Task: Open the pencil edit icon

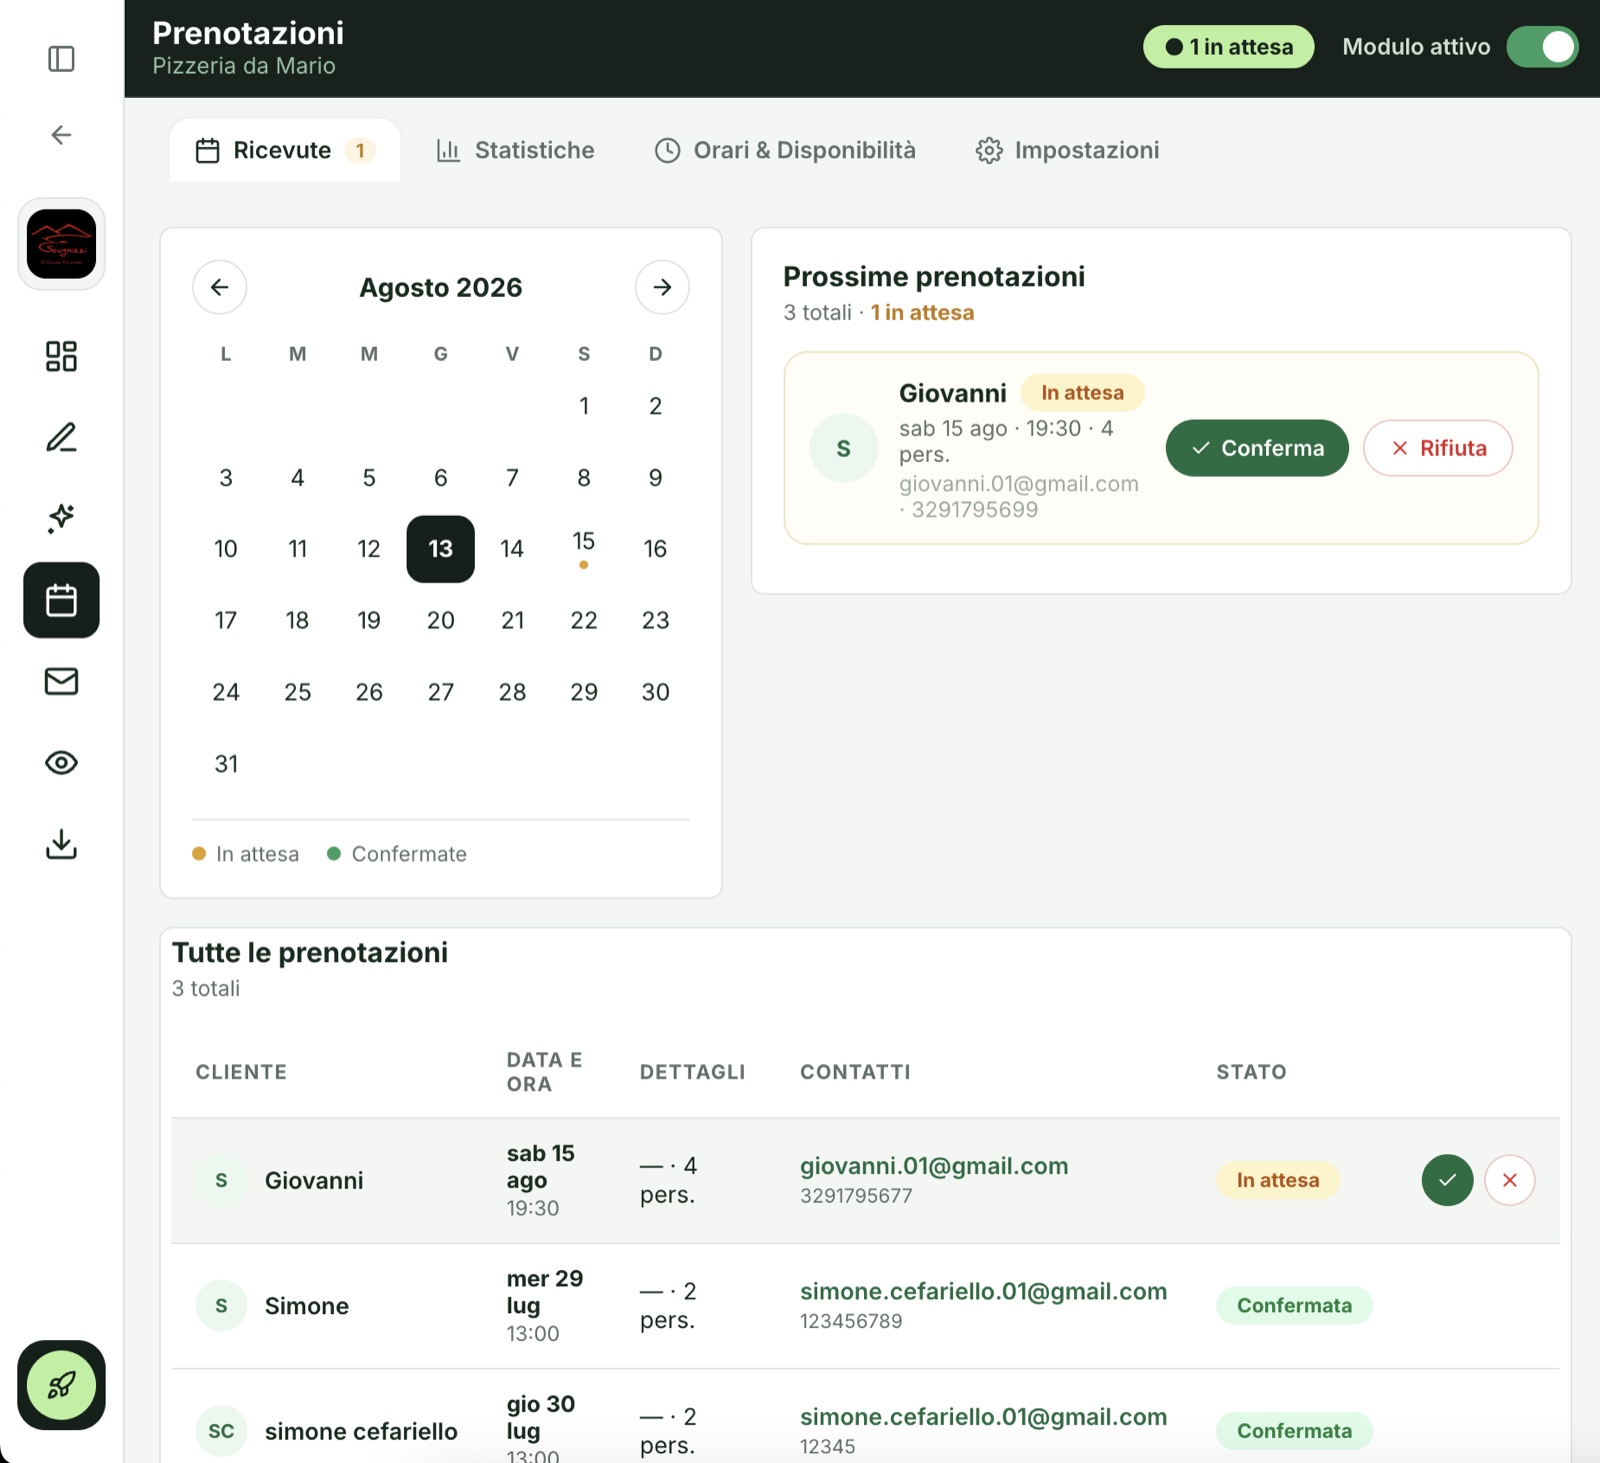Action: [61, 437]
